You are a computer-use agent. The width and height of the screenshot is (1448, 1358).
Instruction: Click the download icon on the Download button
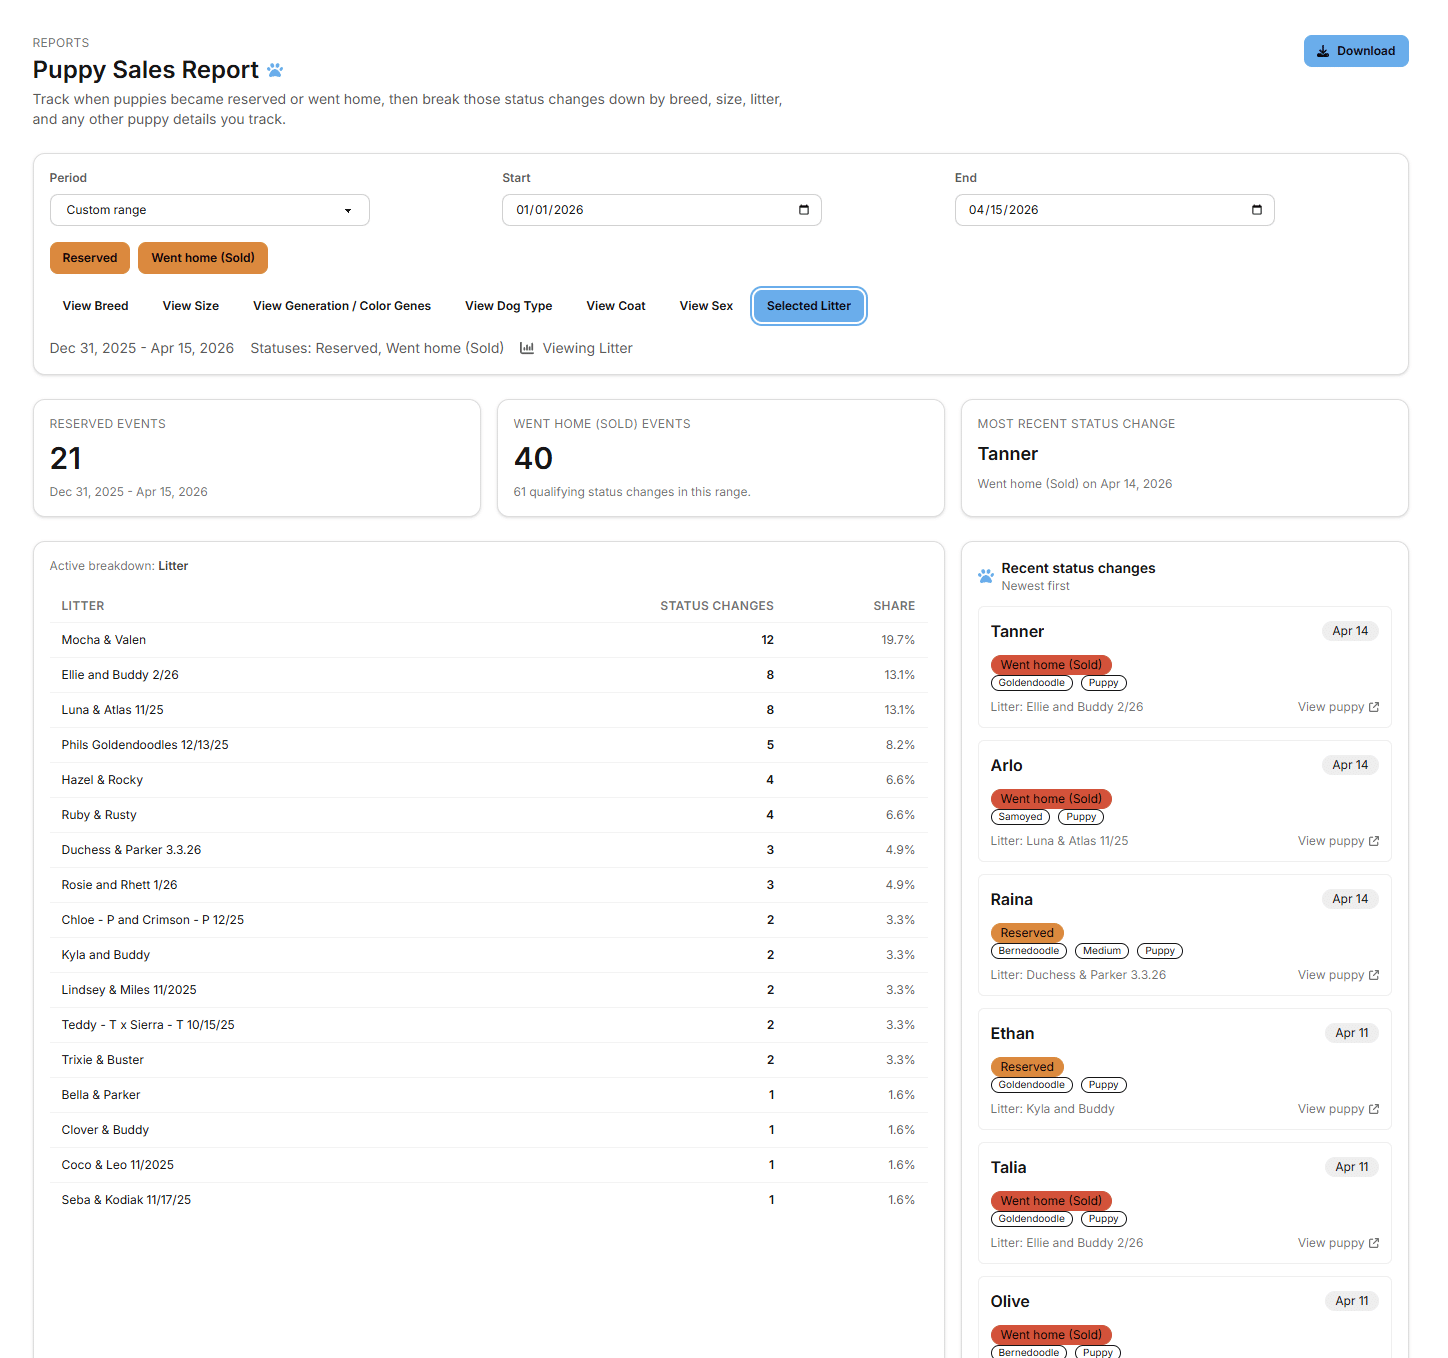pos(1324,50)
